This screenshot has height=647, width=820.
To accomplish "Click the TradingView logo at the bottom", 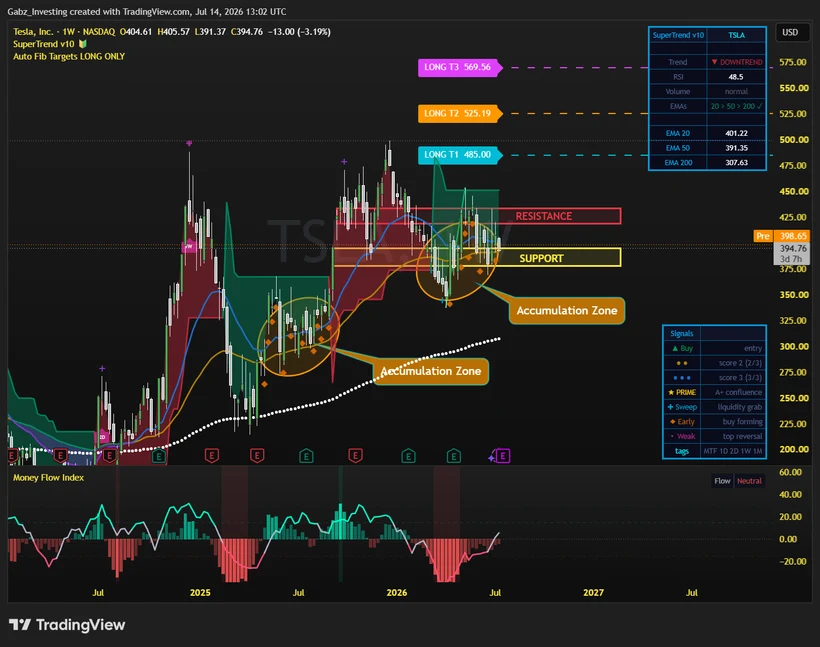I will point(67,625).
